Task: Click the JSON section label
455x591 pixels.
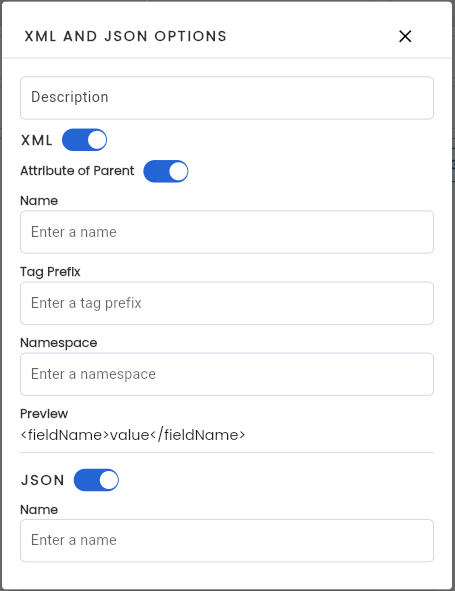Action: (x=43, y=480)
